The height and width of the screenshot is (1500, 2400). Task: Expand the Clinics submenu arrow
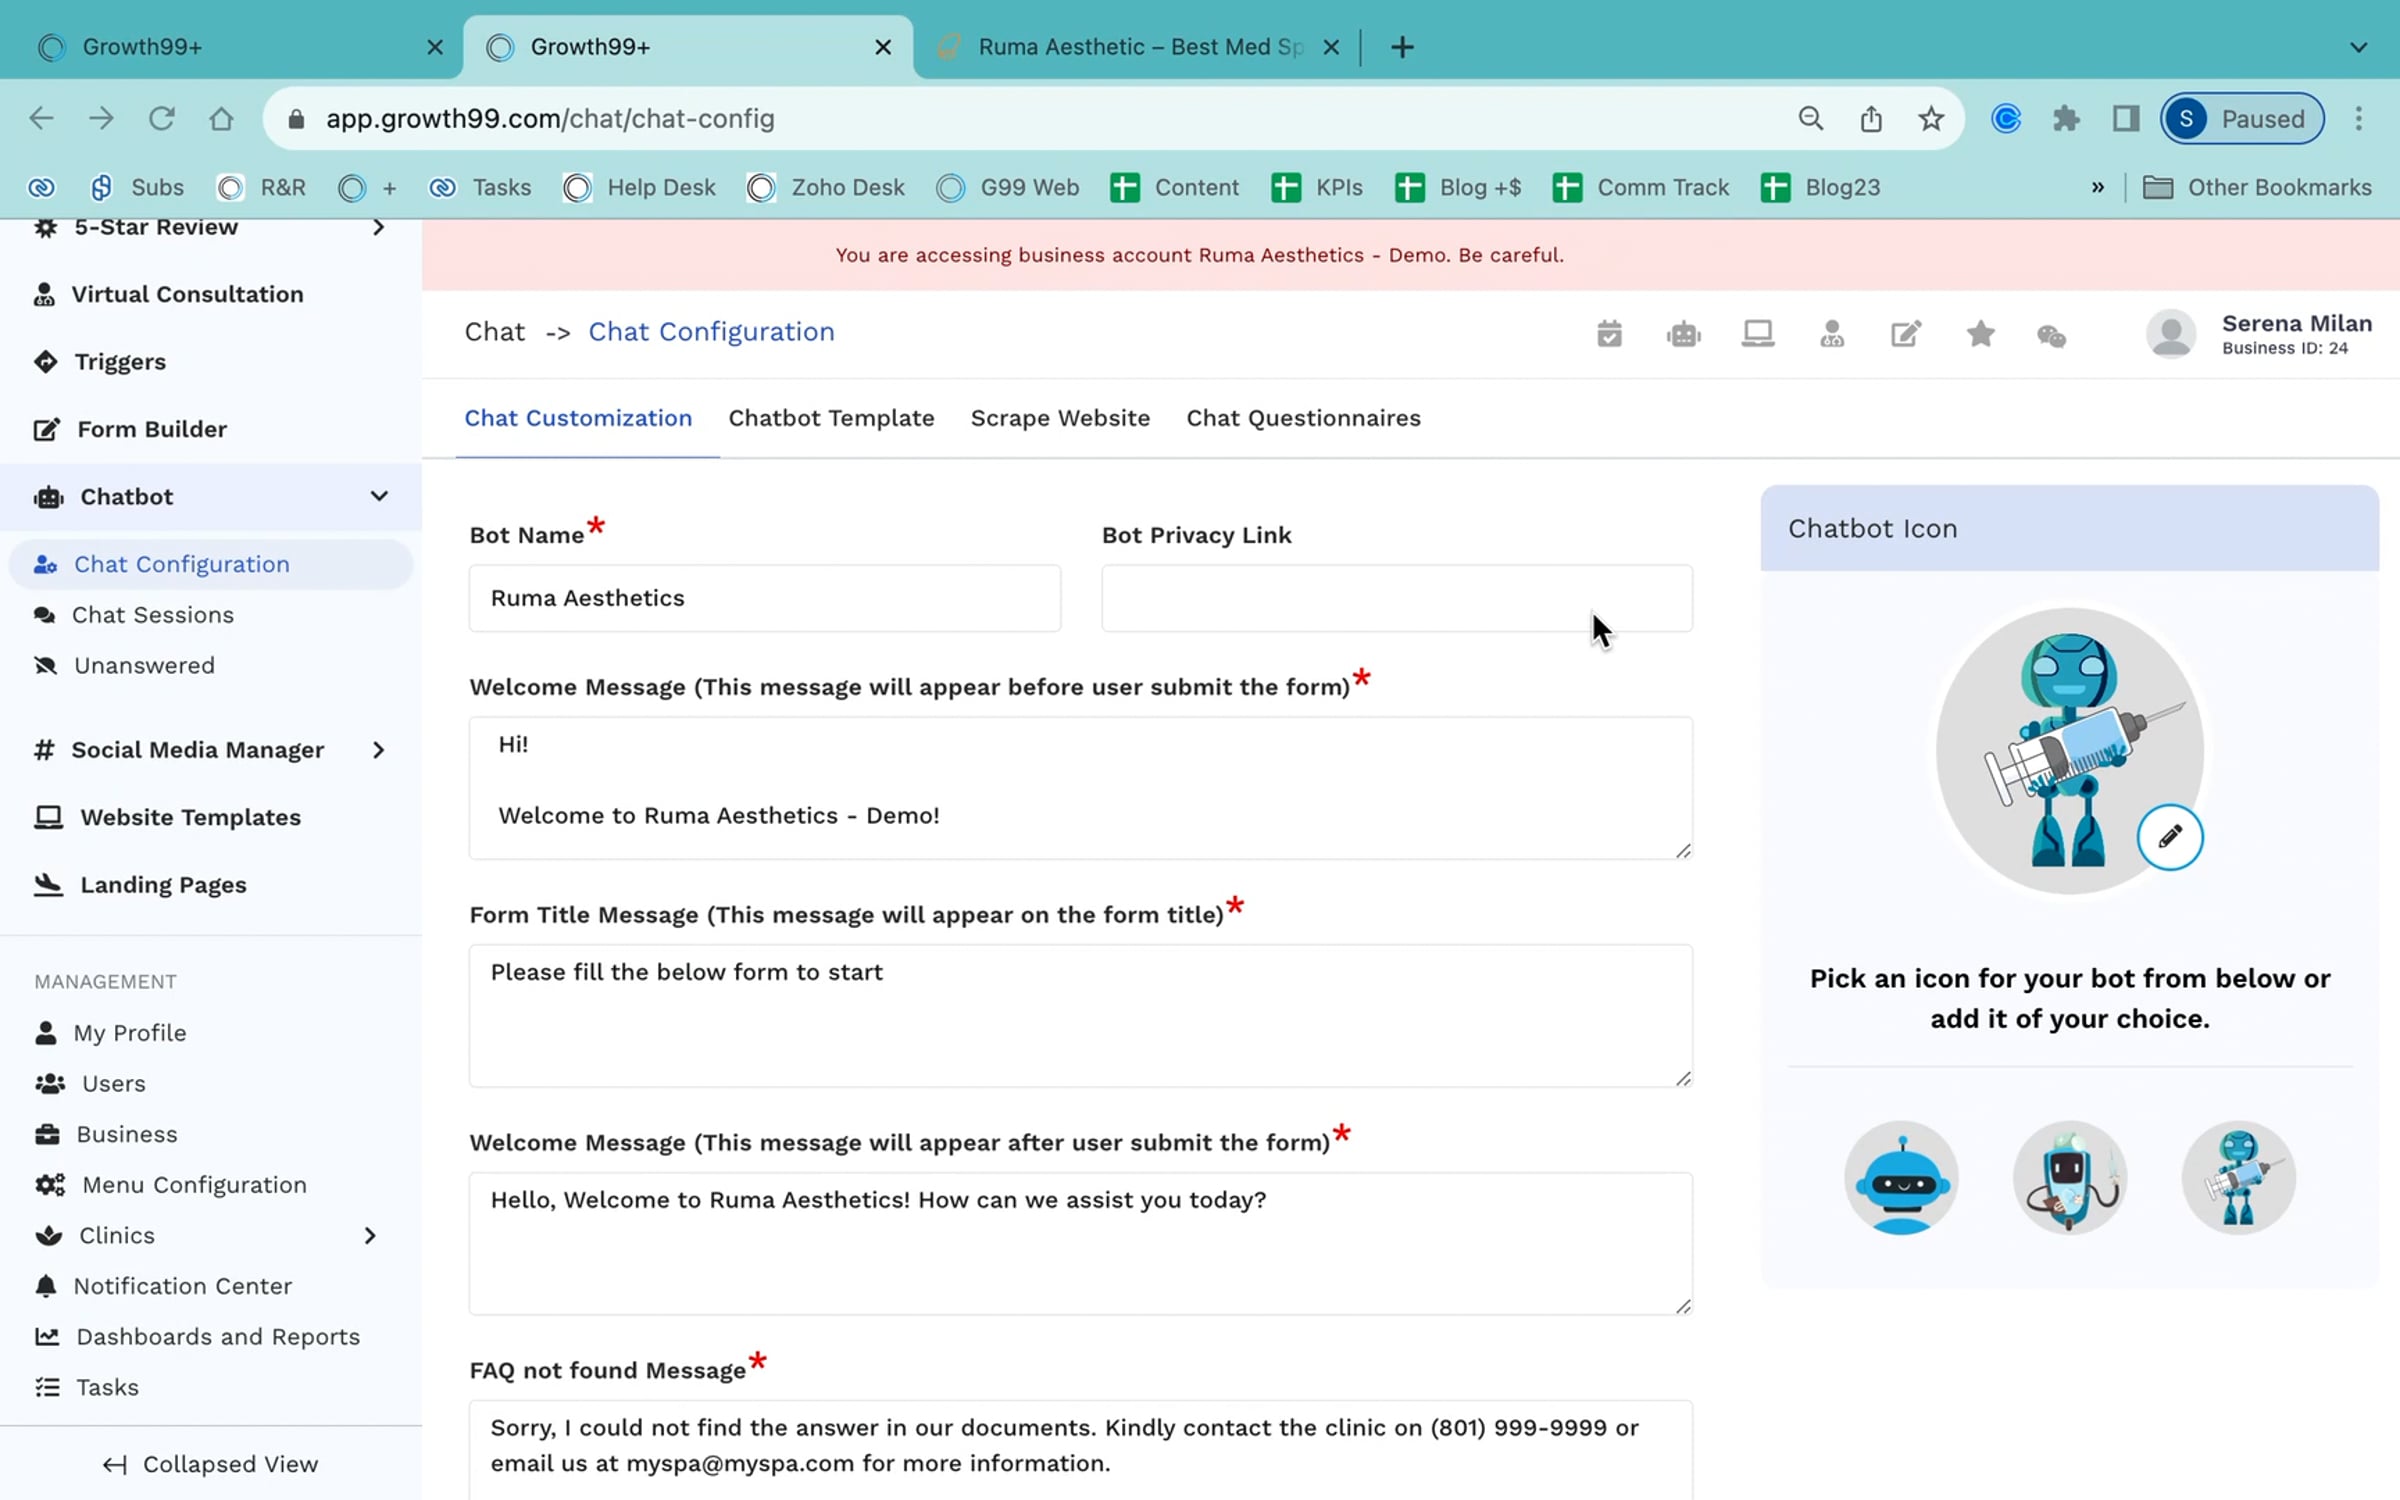point(370,1236)
